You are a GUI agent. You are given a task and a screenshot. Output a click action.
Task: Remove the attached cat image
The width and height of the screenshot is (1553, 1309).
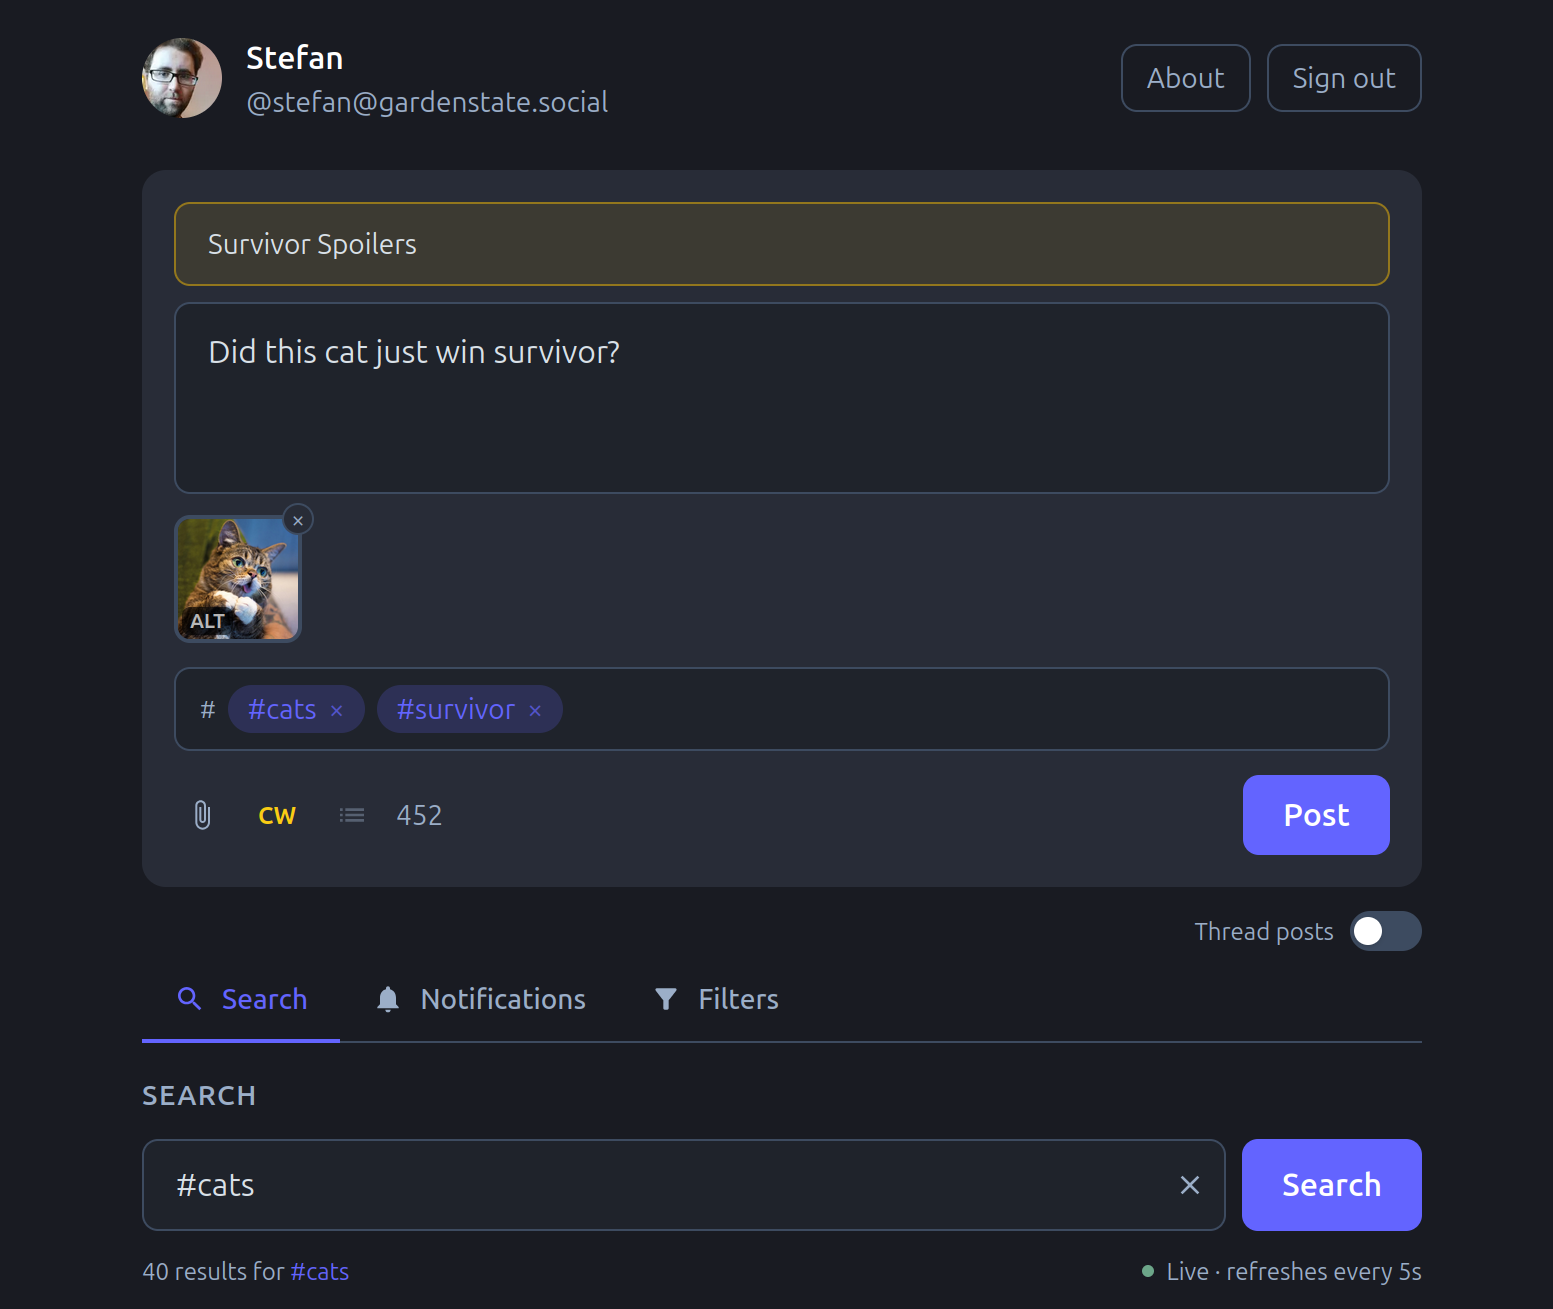298,519
